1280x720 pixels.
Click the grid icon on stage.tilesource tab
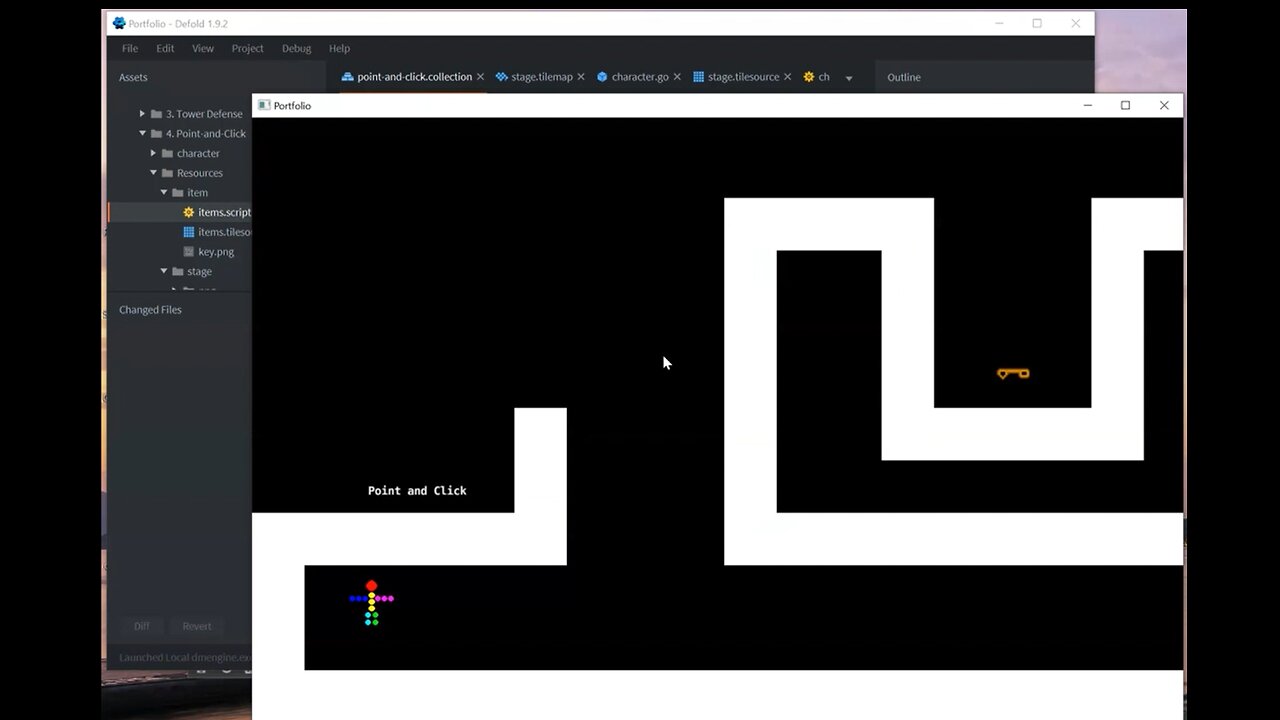698,77
